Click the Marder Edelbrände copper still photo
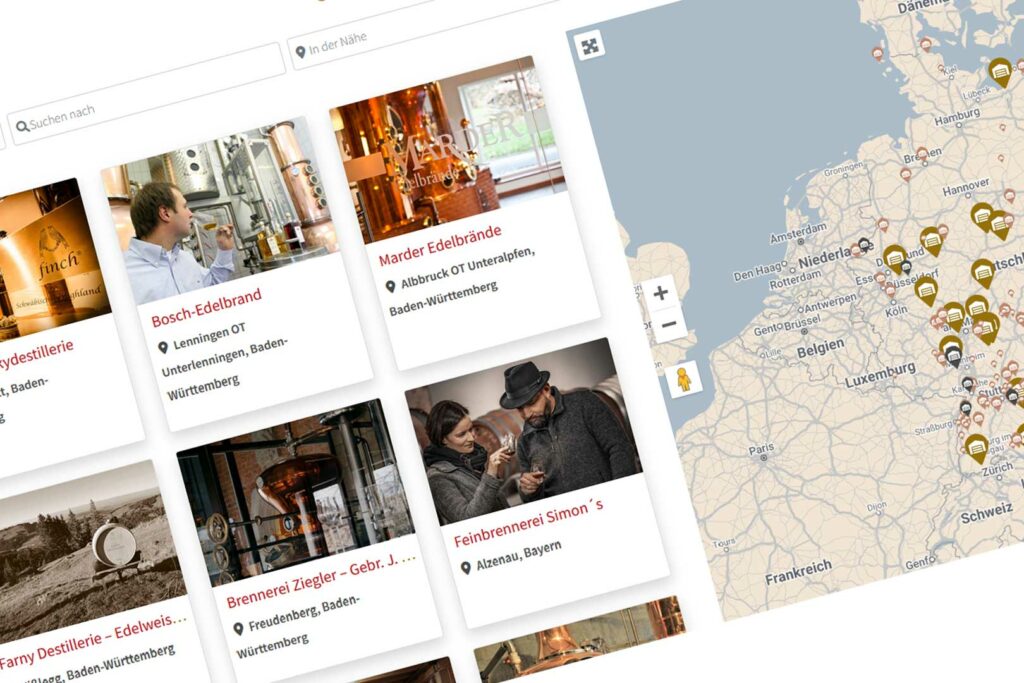 pyautogui.click(x=446, y=151)
